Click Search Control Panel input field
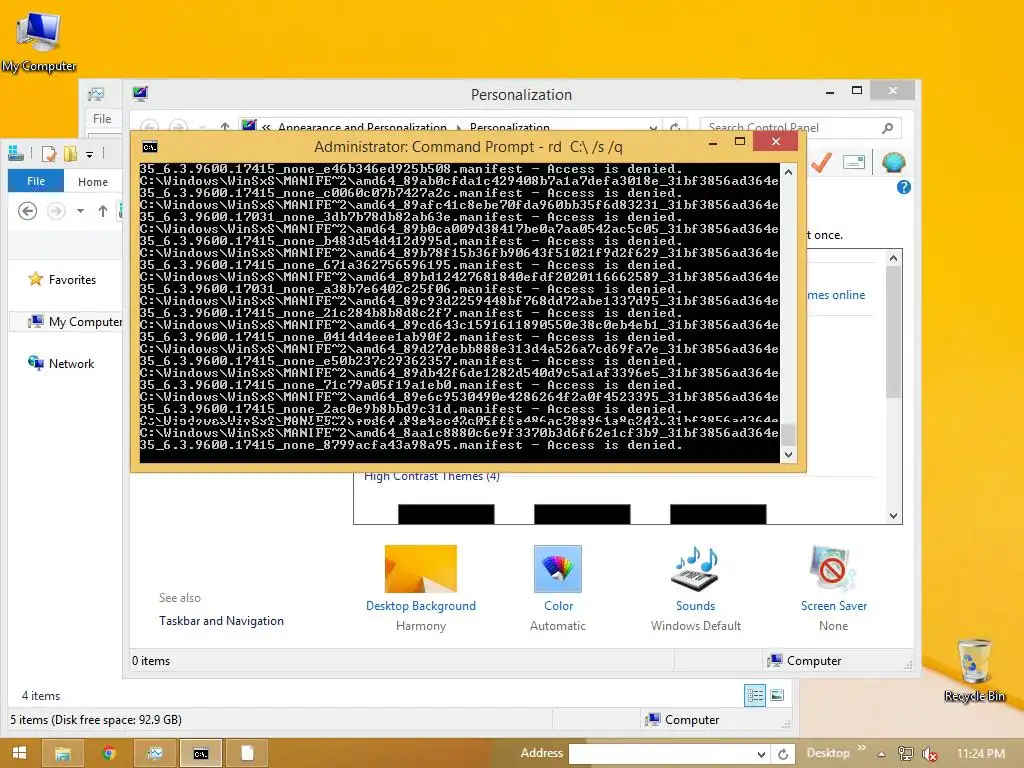Viewport: 1024px width, 768px height. click(x=790, y=127)
